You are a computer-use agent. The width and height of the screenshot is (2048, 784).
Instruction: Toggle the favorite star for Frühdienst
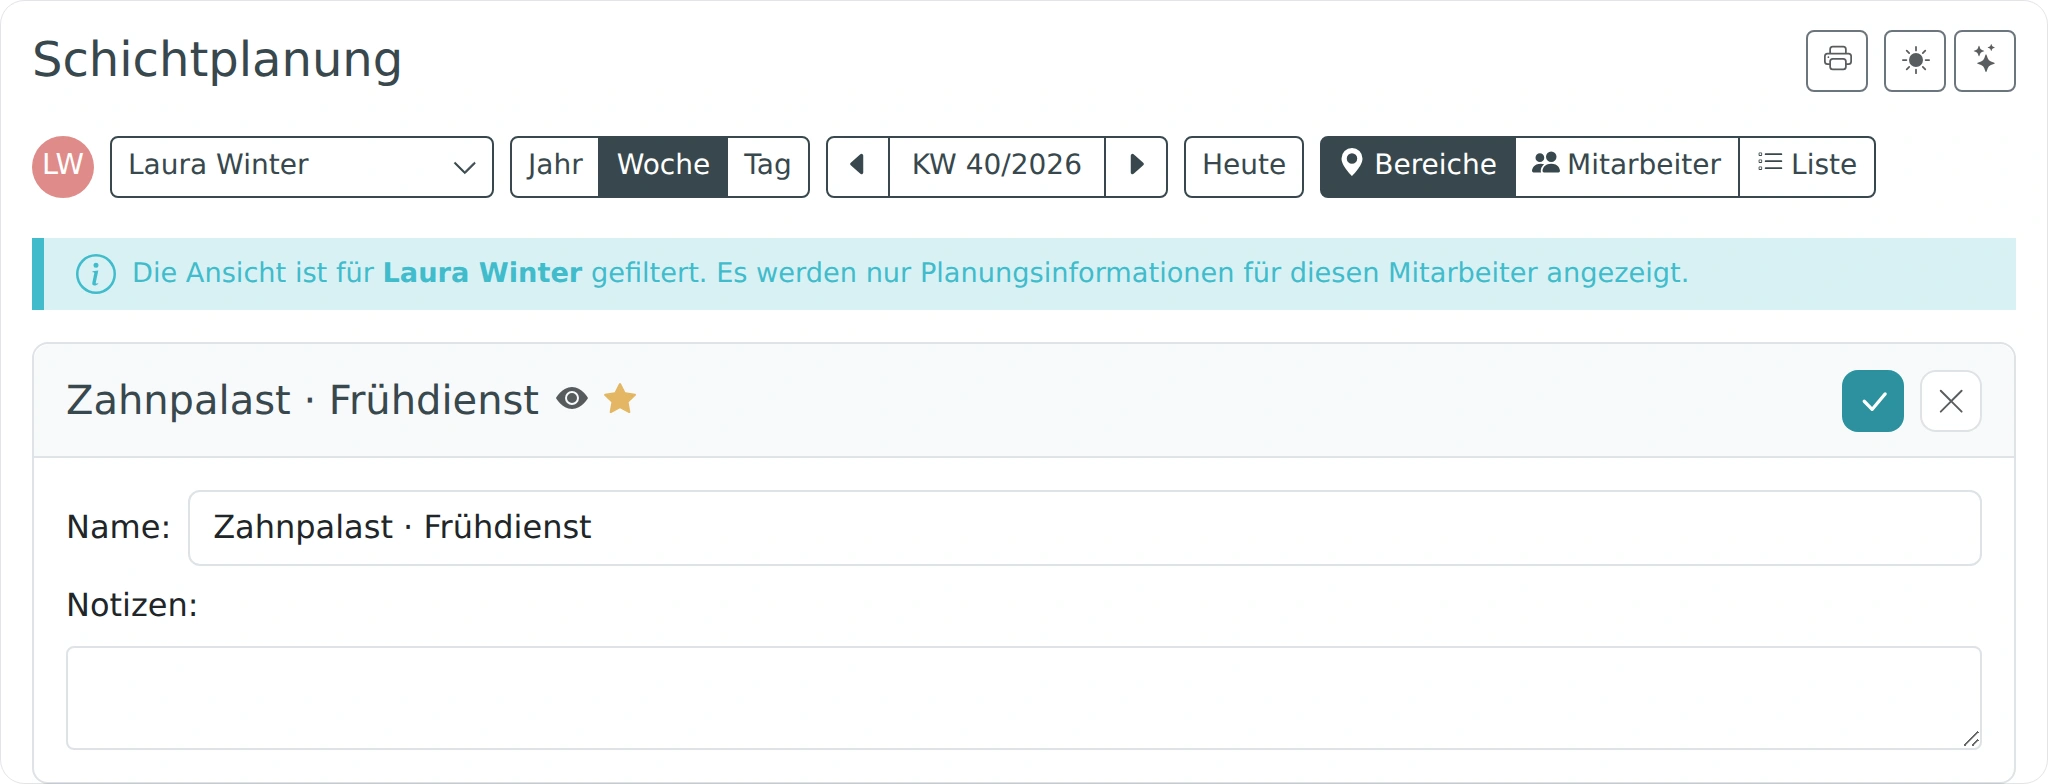tap(620, 399)
